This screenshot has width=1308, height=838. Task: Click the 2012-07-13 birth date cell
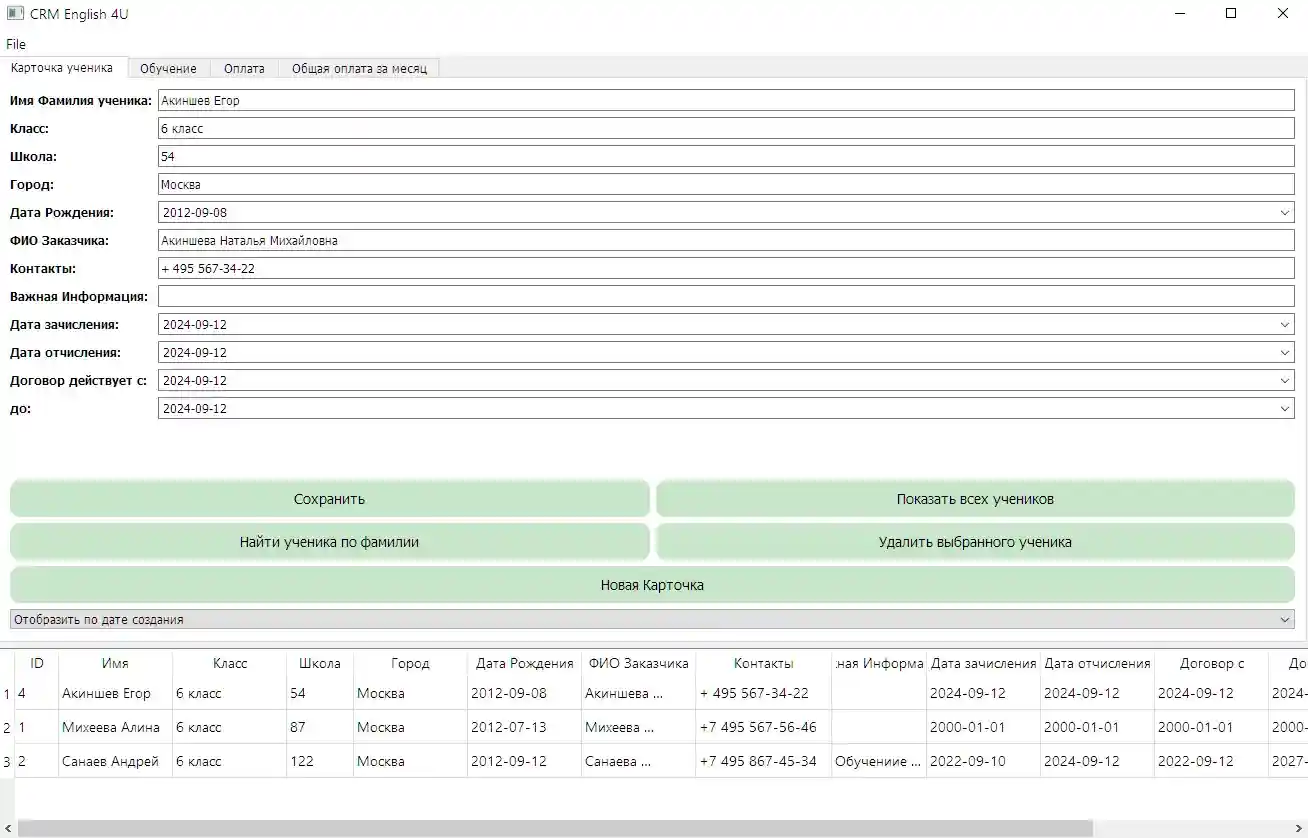click(524, 727)
